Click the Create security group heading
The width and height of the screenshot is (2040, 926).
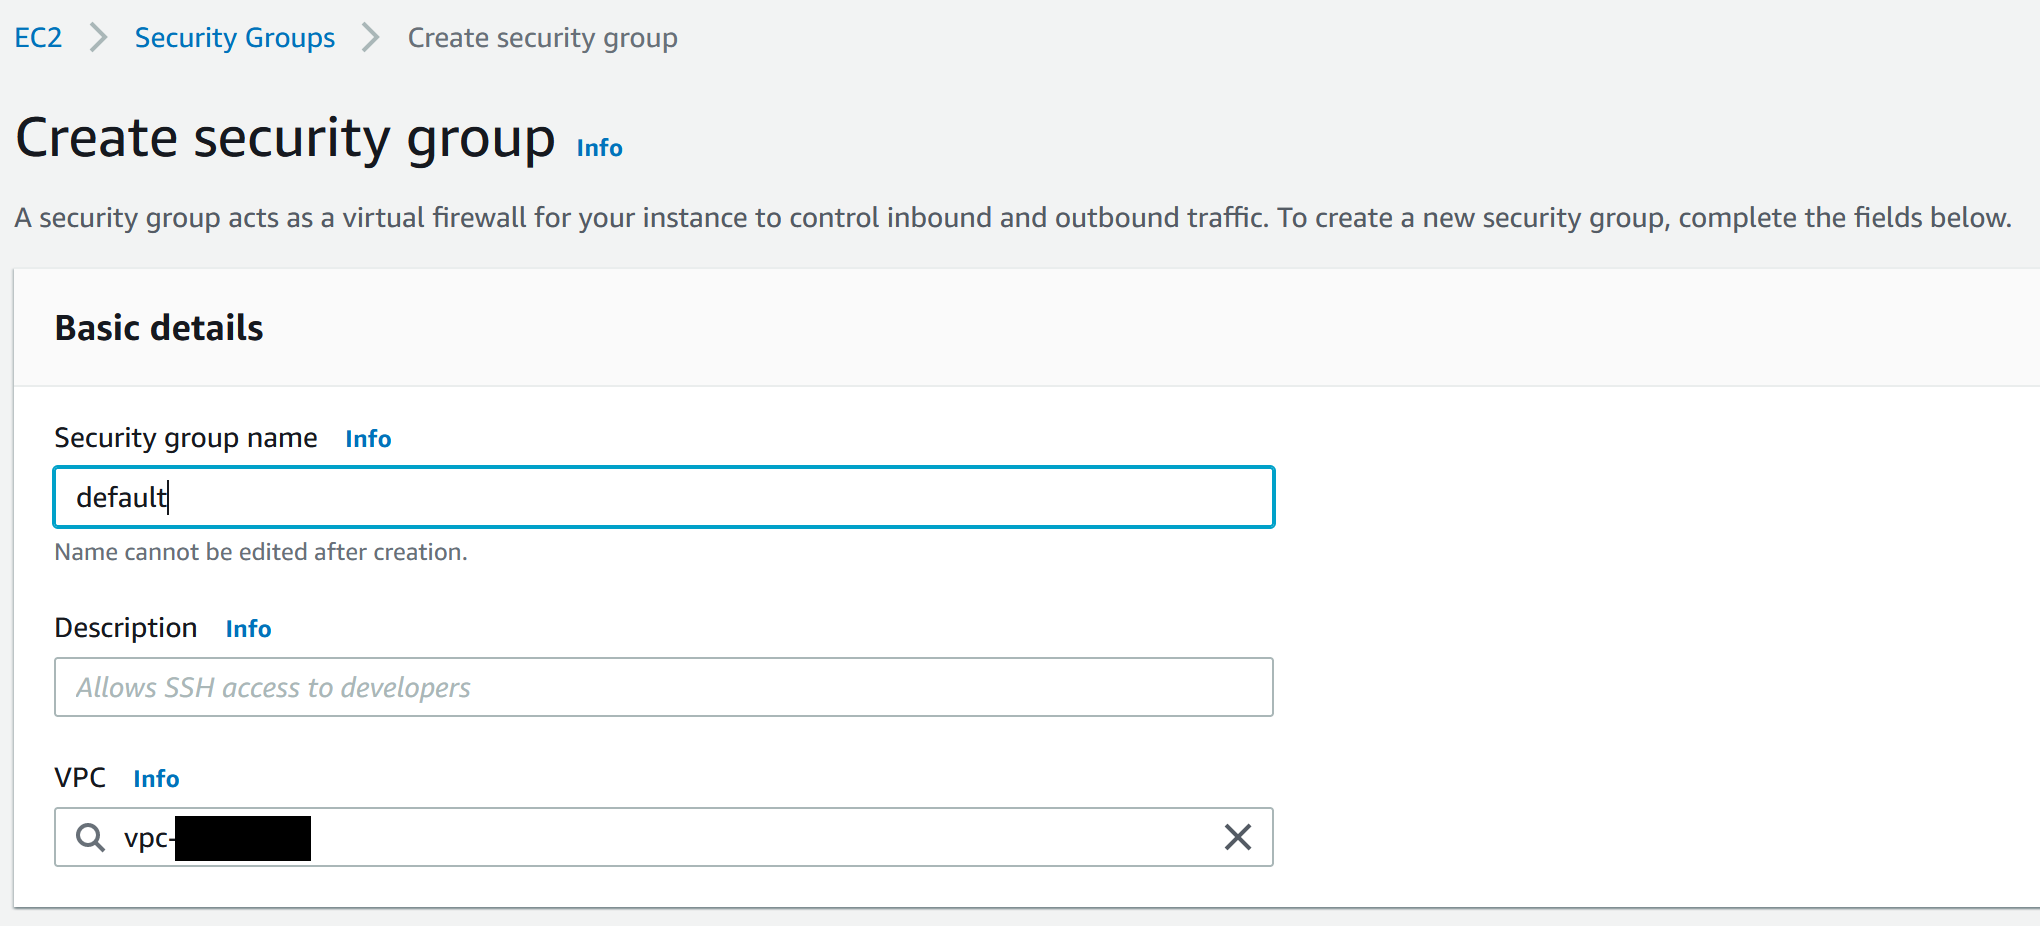[285, 138]
